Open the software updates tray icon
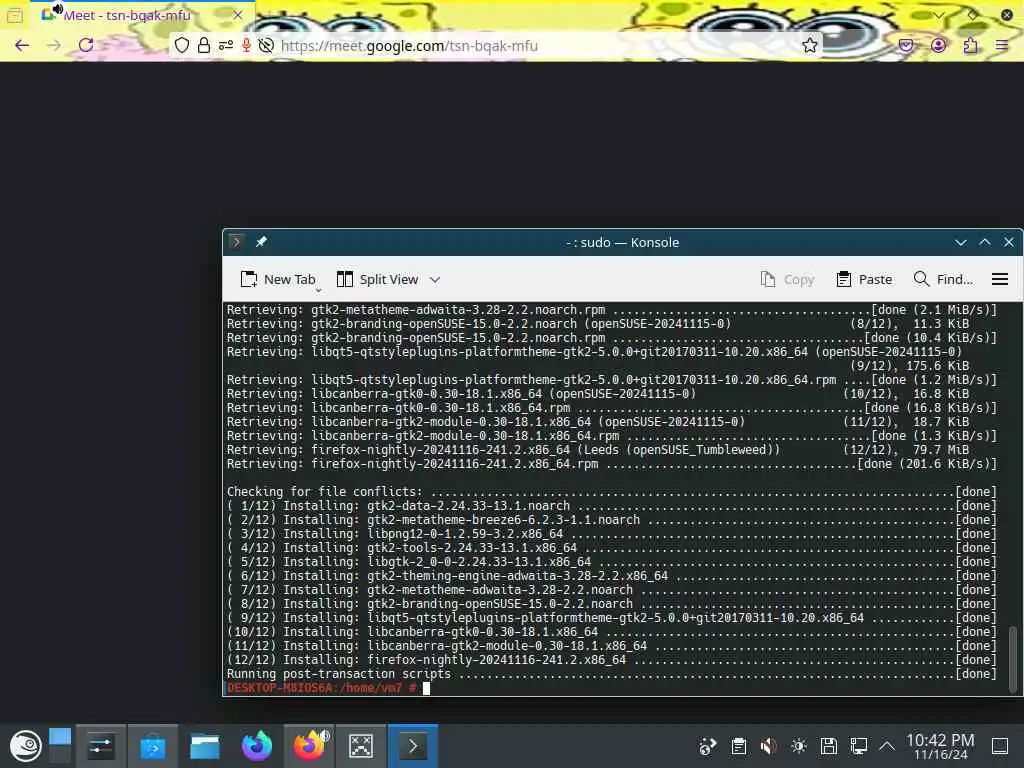The image size is (1024, 768). (707, 746)
